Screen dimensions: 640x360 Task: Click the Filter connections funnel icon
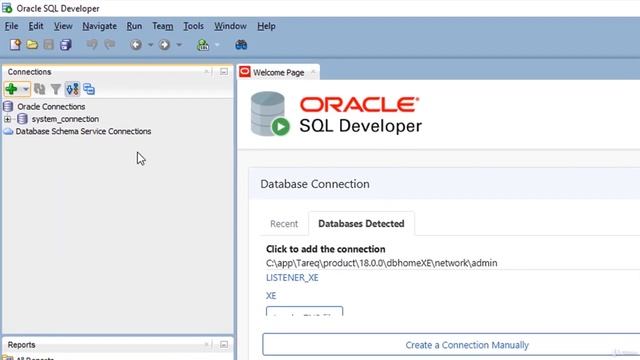click(56, 89)
